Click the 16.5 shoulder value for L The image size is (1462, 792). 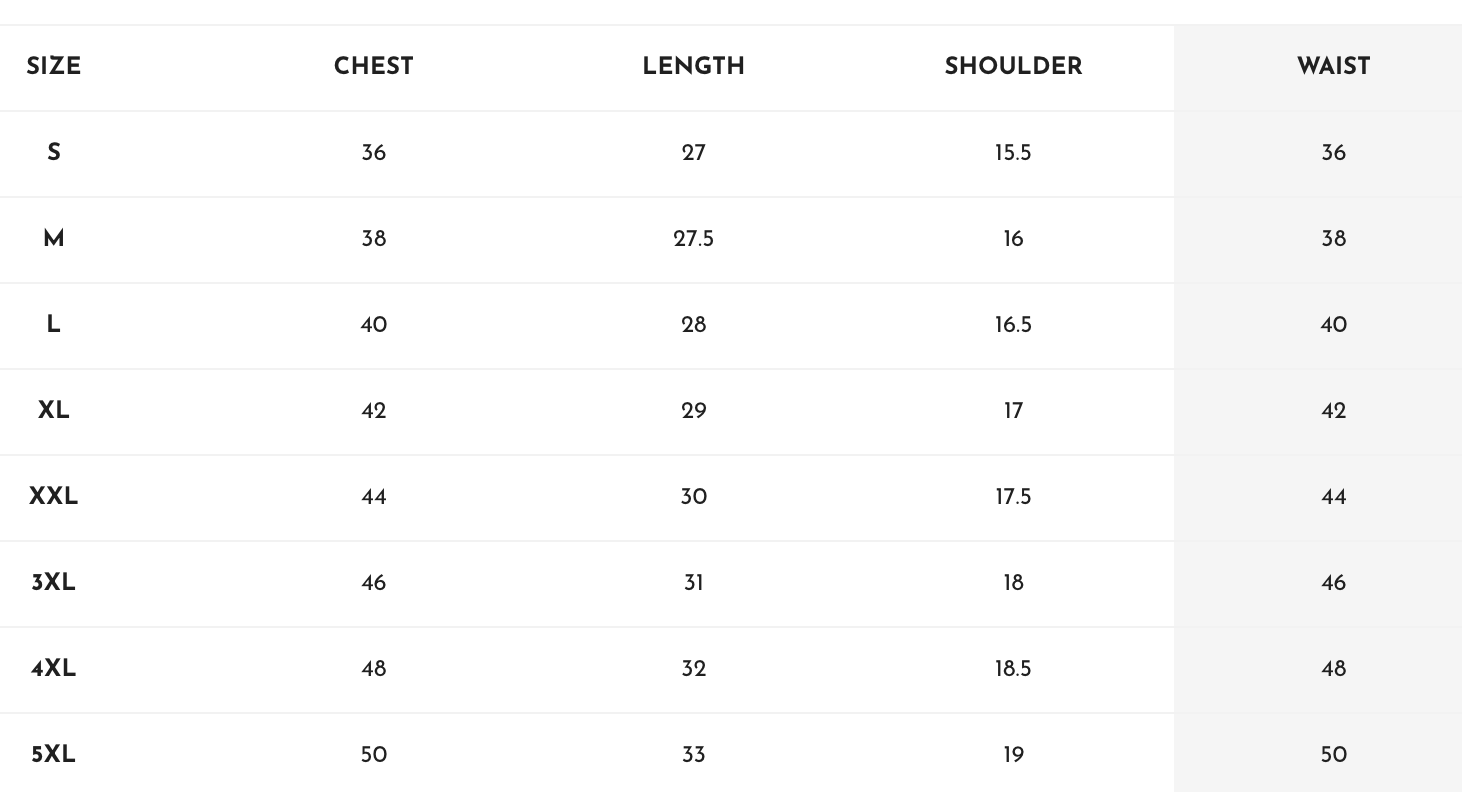coord(1013,325)
